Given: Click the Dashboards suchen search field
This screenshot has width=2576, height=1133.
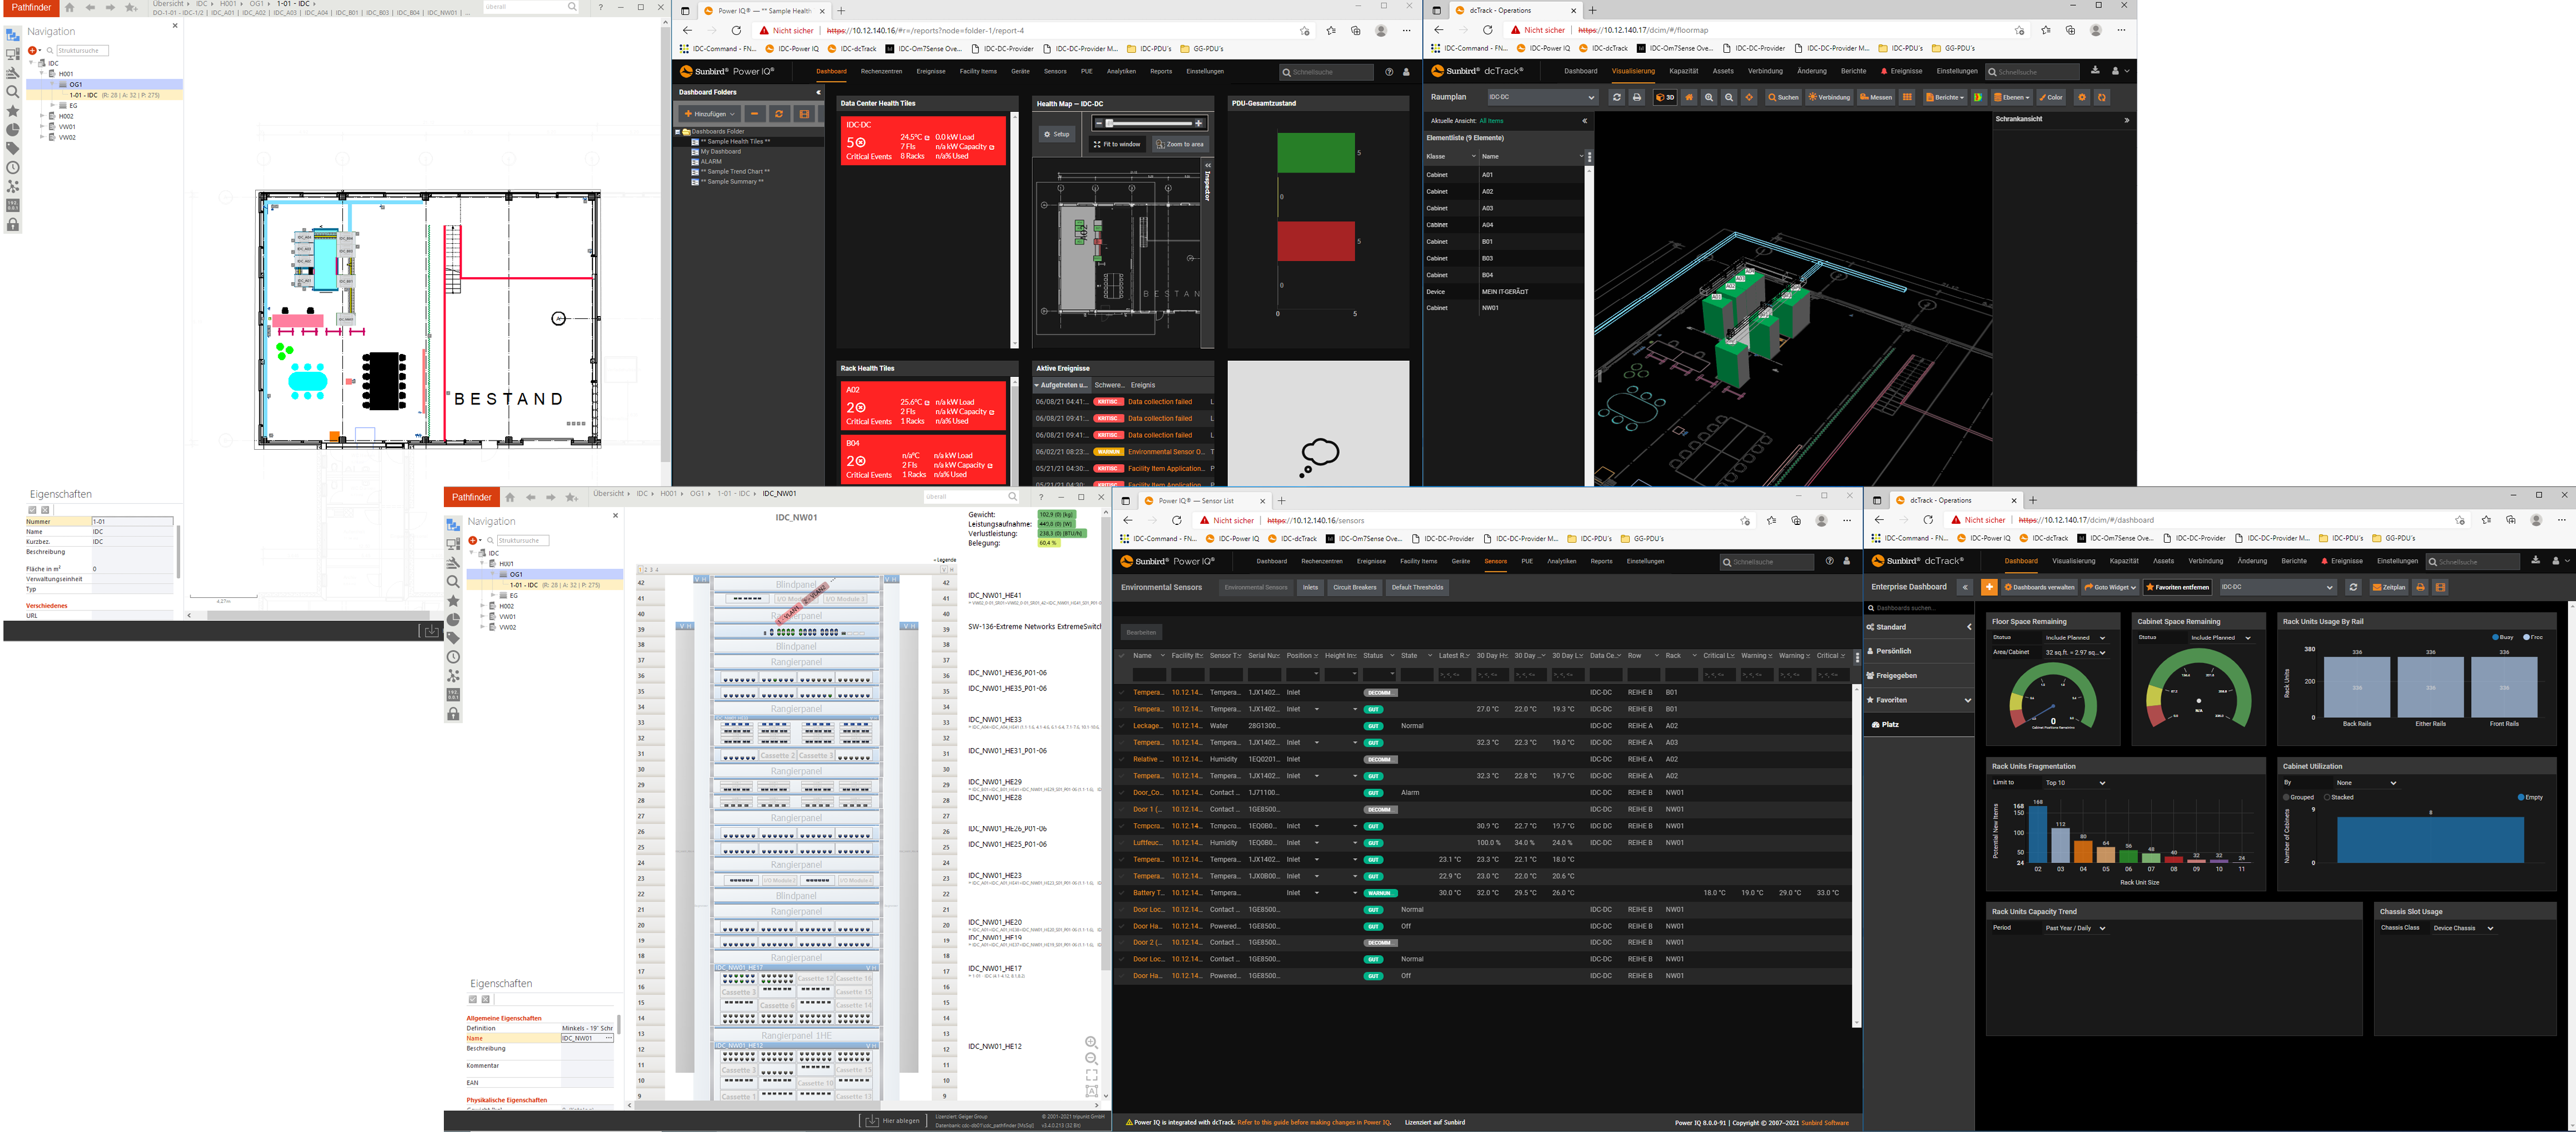Looking at the screenshot, I should (1919, 608).
